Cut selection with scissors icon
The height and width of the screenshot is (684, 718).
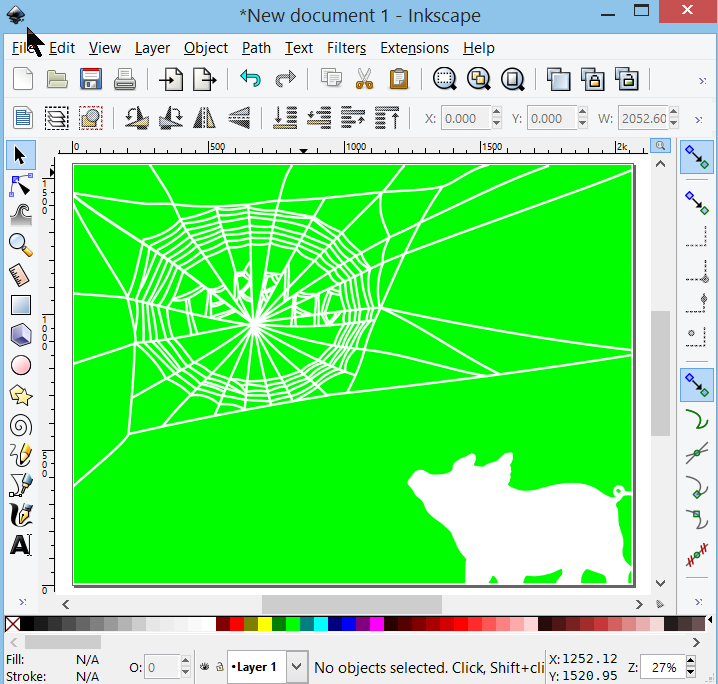pos(364,79)
